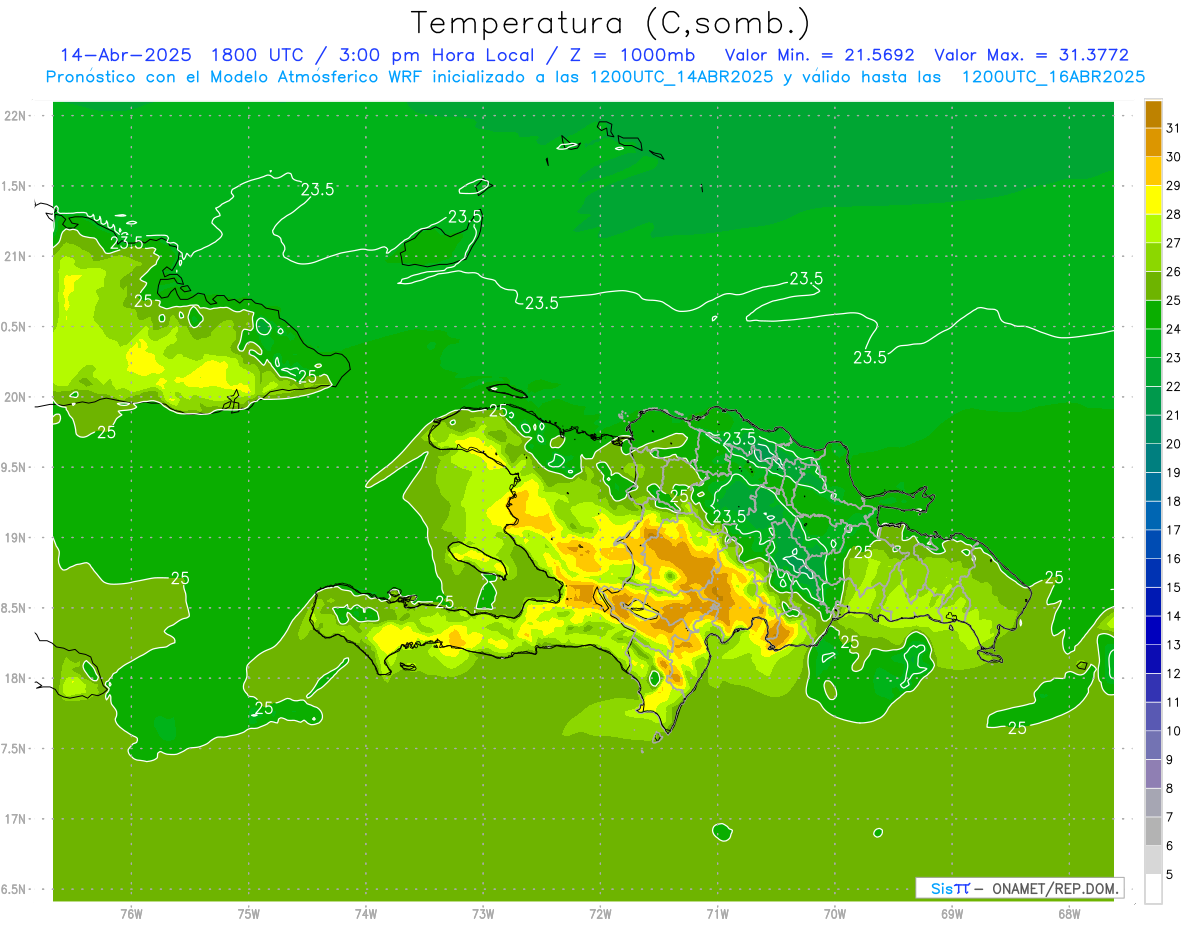Click the "1800 UTC" time text
The width and height of the screenshot is (1200, 927).
[x=258, y=55]
